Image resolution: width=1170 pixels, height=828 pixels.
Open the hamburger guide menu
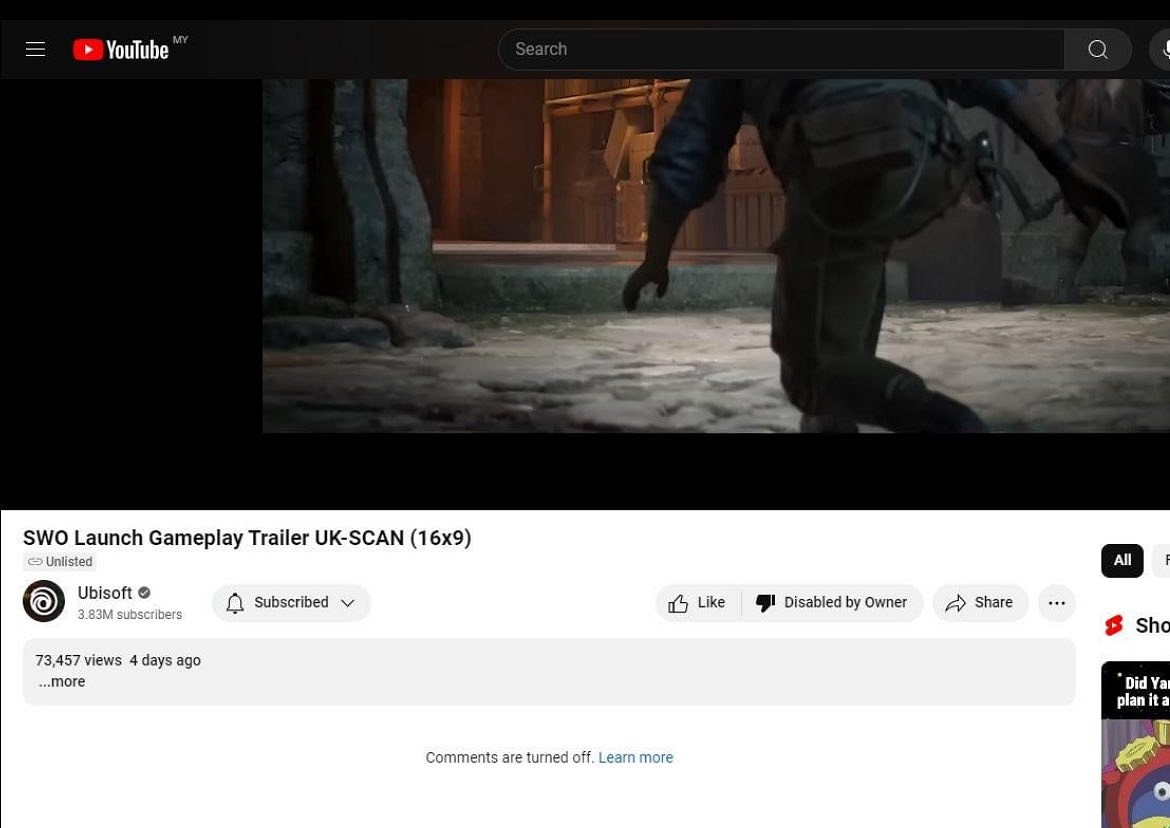[x=35, y=49]
